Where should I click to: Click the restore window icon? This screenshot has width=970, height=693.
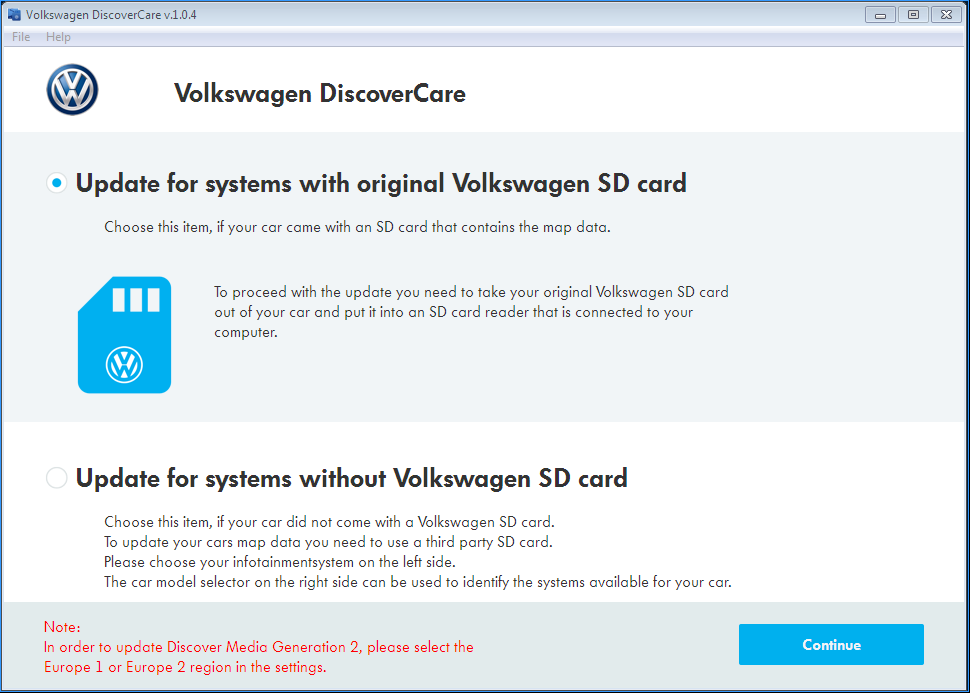[913, 14]
